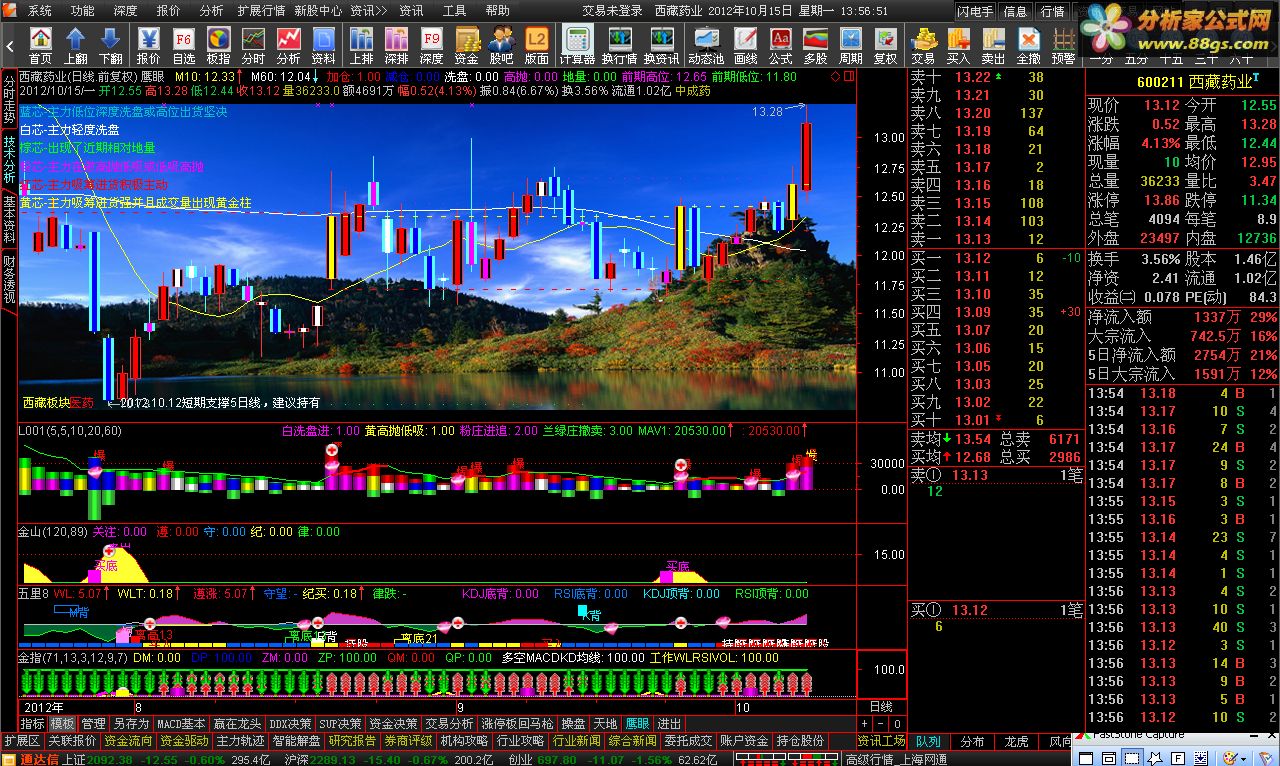Open the 系统 menu

pyautogui.click(x=40, y=10)
